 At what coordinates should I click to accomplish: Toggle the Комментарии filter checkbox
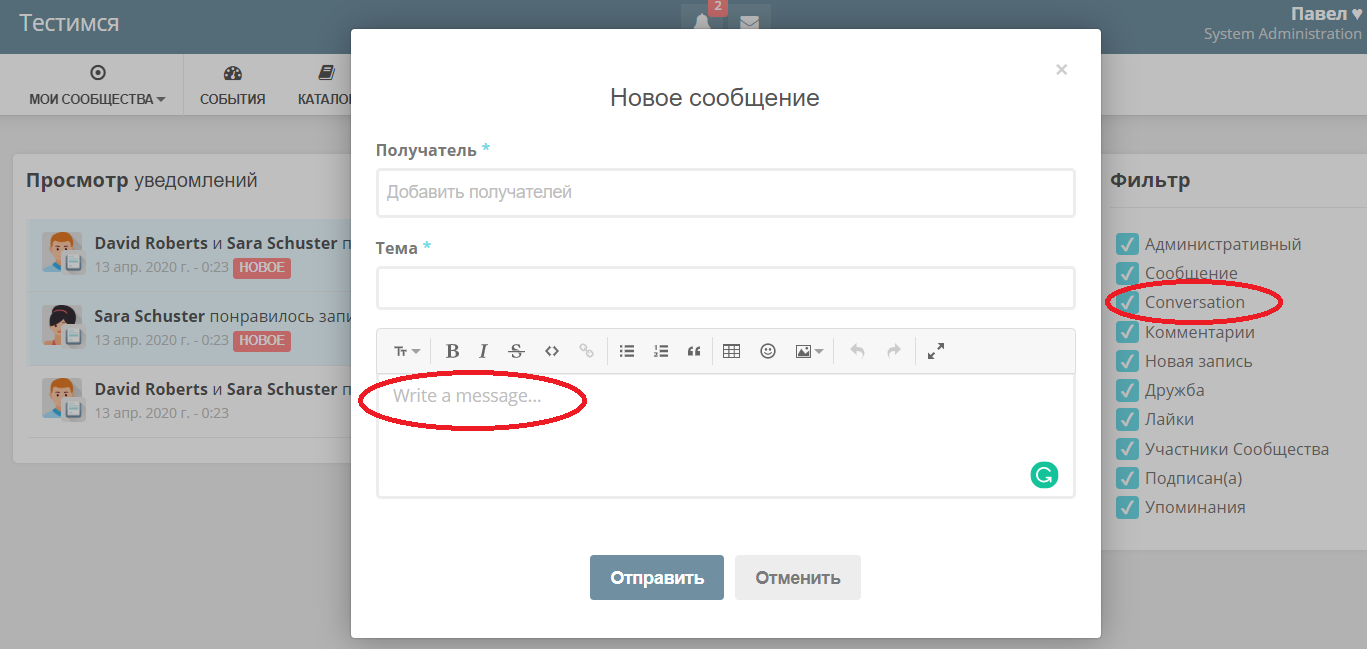(x=1127, y=332)
